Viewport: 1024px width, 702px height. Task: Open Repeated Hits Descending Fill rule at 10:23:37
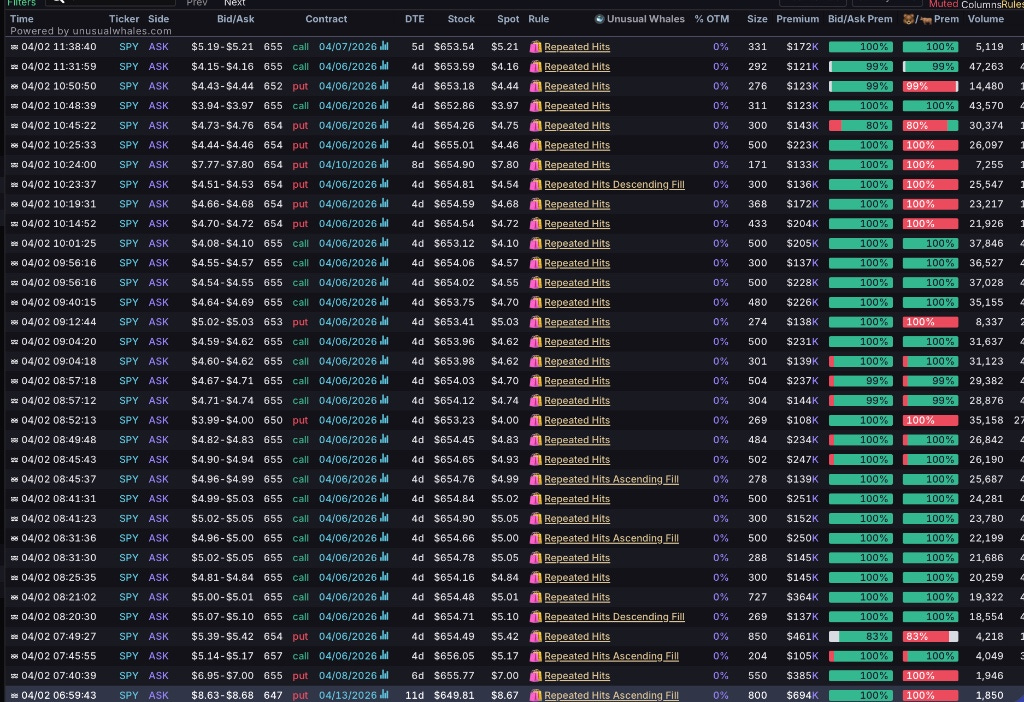tap(615, 184)
